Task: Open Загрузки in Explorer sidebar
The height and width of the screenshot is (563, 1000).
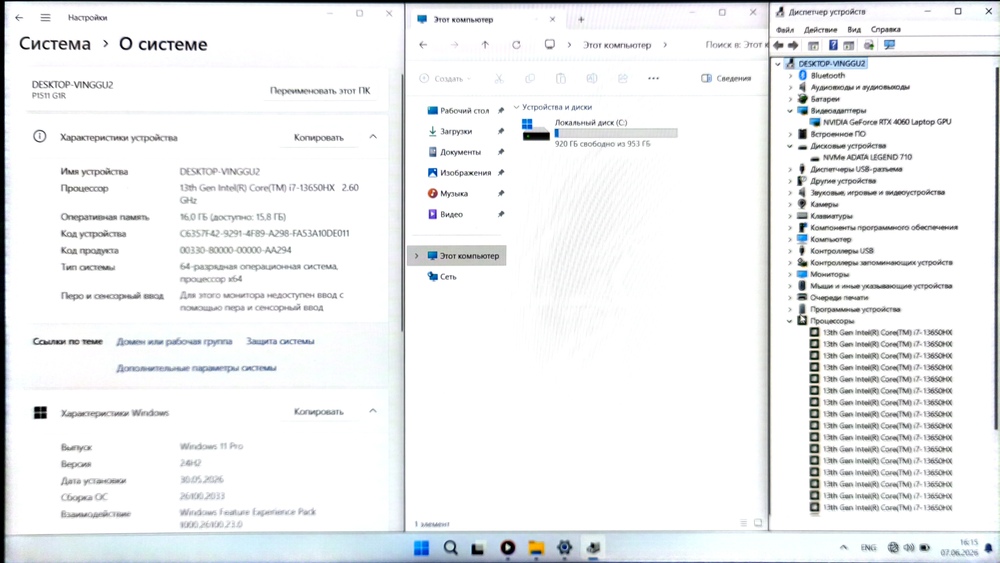Action: (x=456, y=131)
